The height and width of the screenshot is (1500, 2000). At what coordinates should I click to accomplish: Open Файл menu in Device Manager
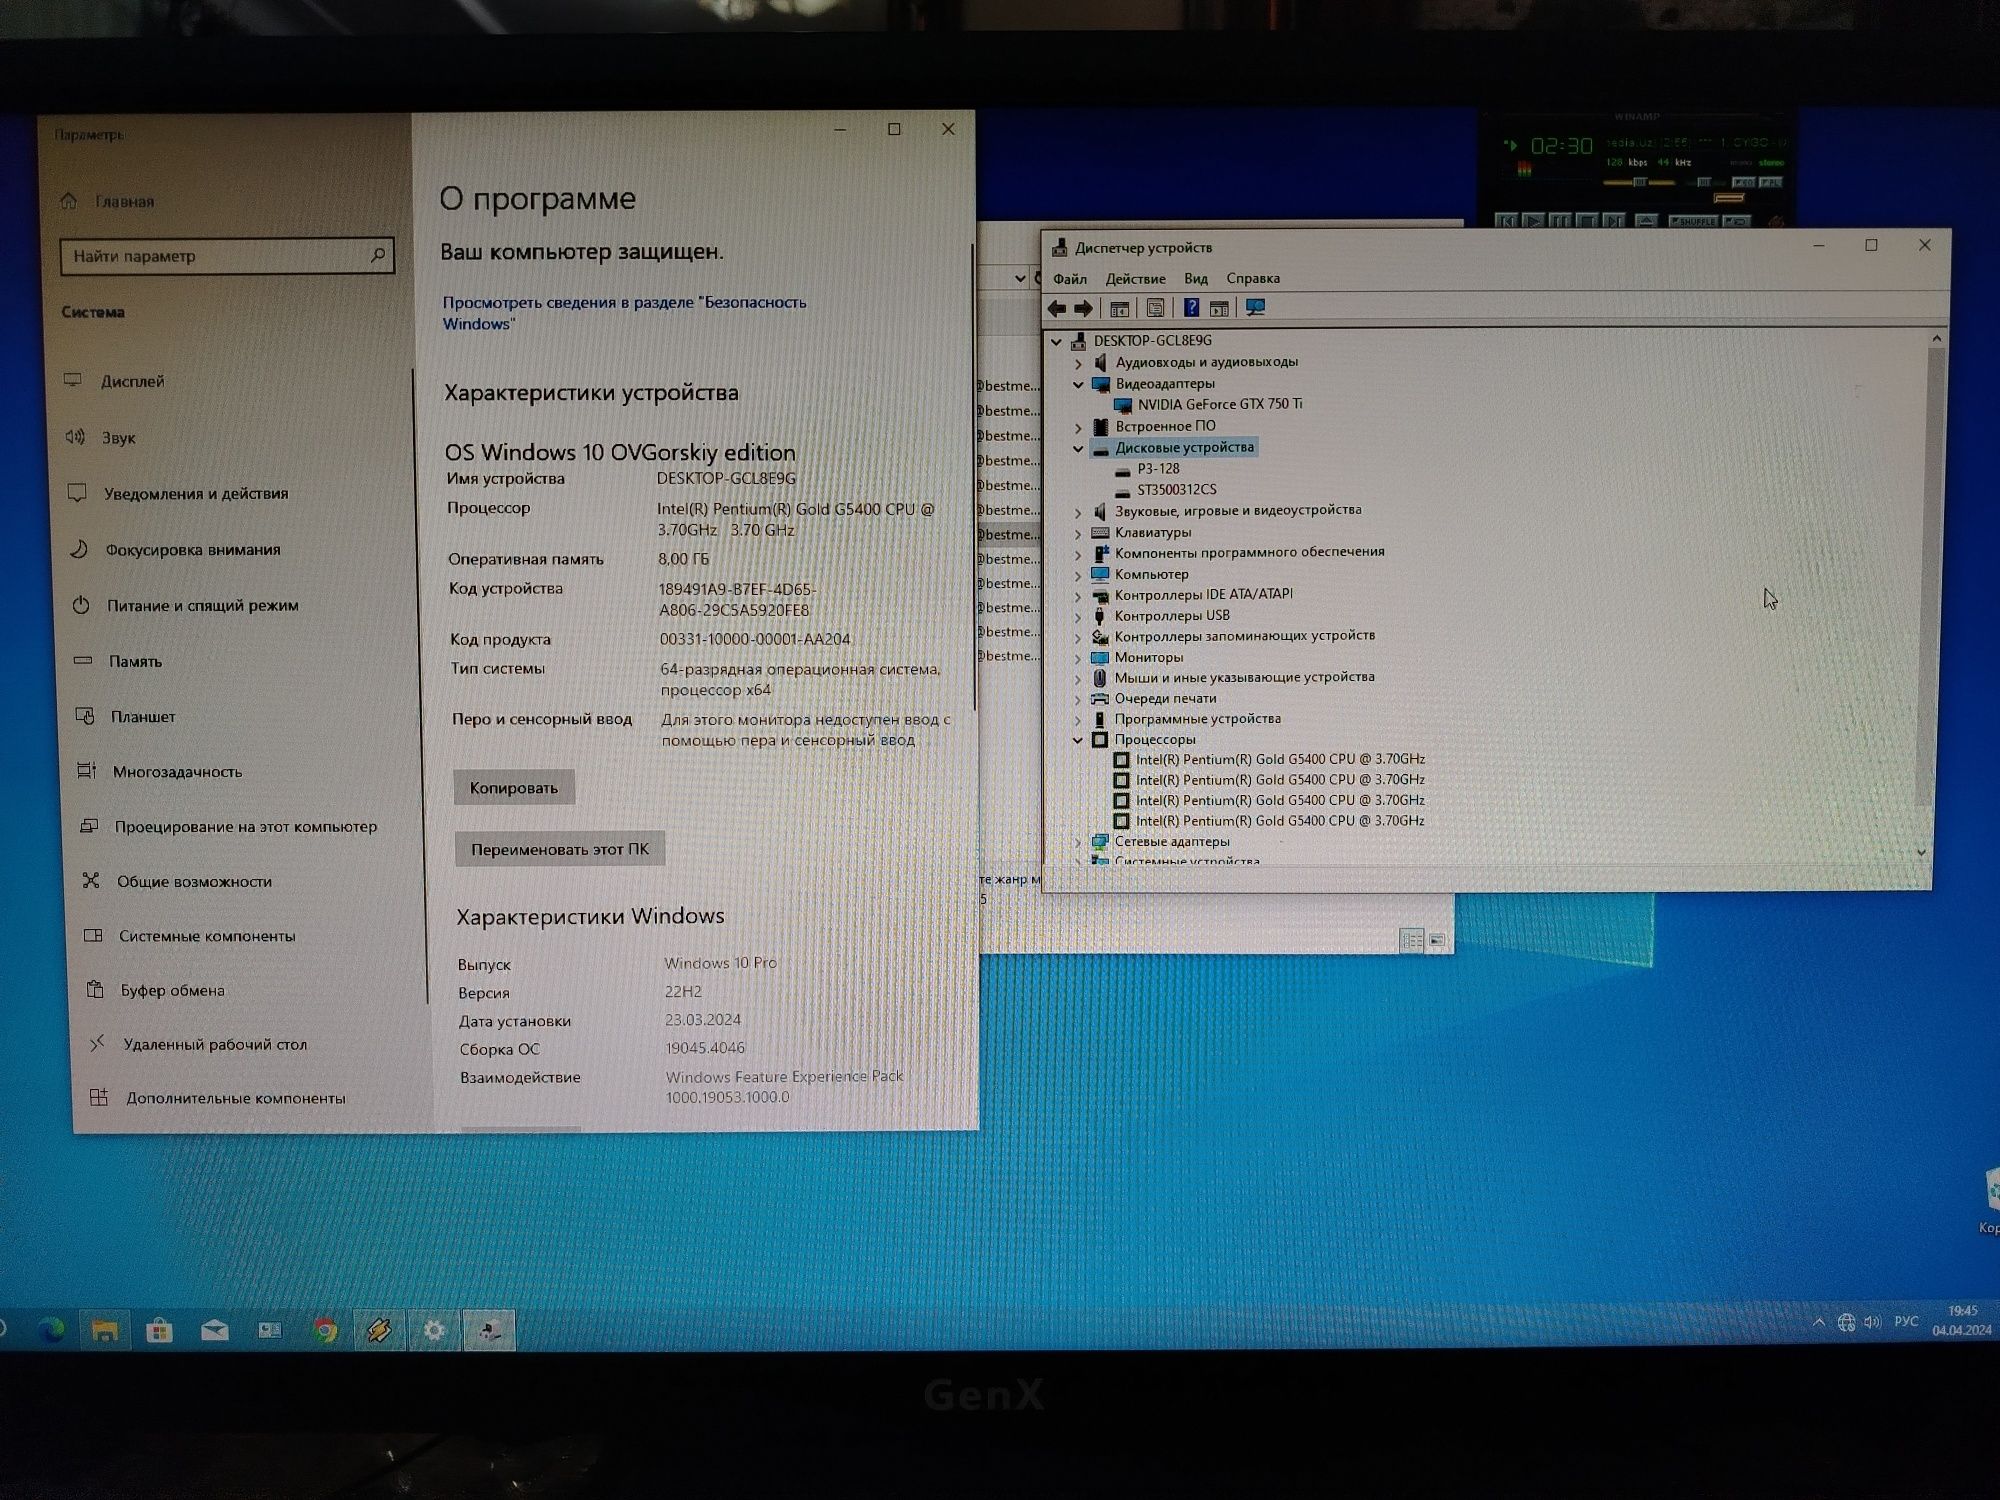coord(1070,279)
